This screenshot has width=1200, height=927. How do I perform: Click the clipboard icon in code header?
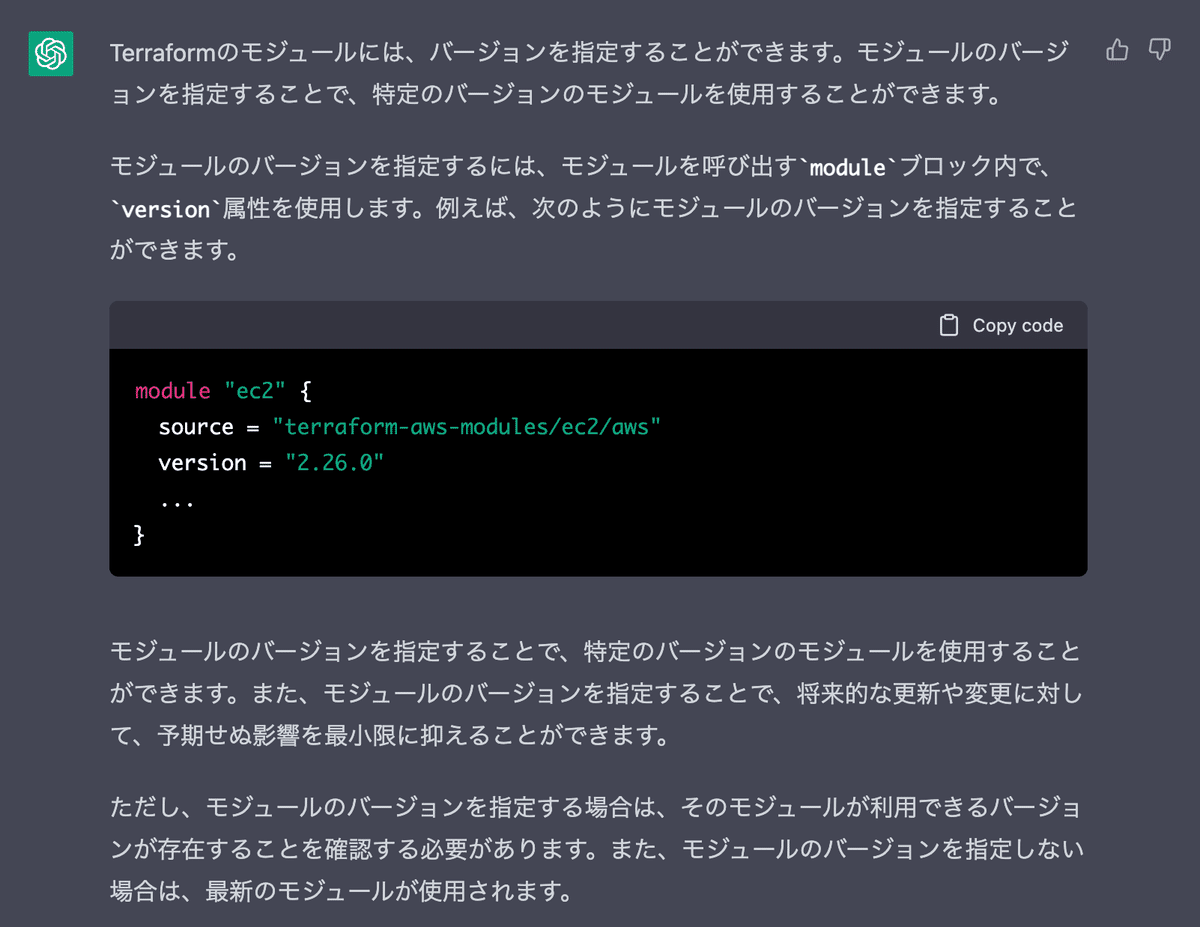coord(949,325)
